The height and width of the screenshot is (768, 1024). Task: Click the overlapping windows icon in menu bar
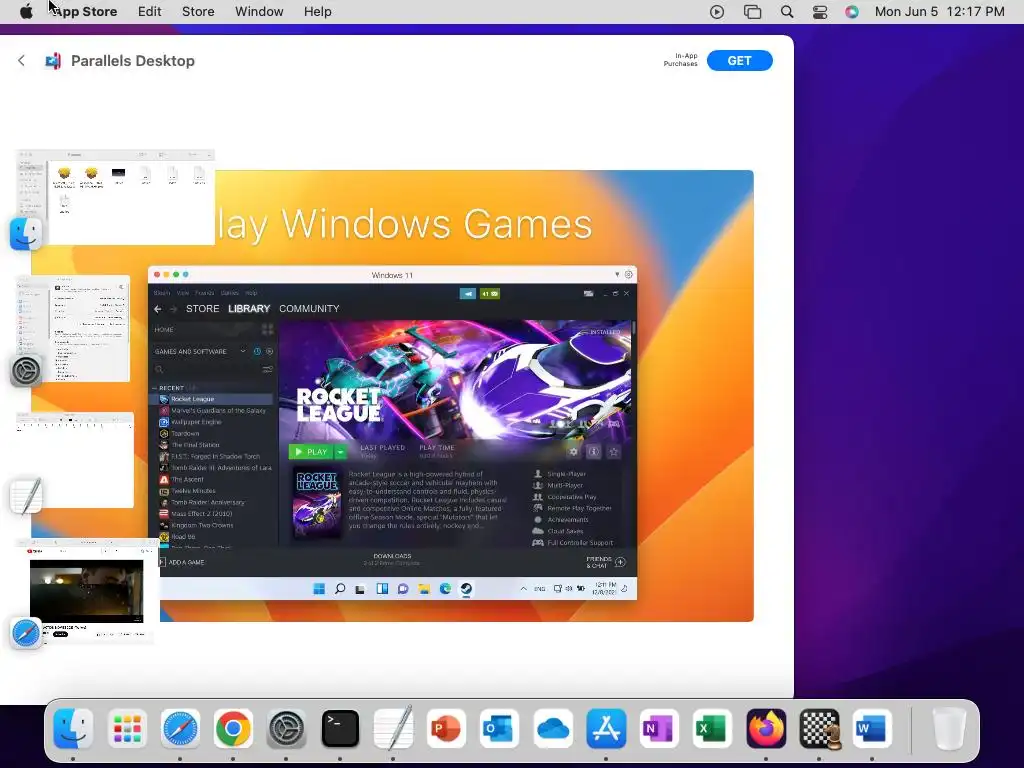tap(752, 12)
